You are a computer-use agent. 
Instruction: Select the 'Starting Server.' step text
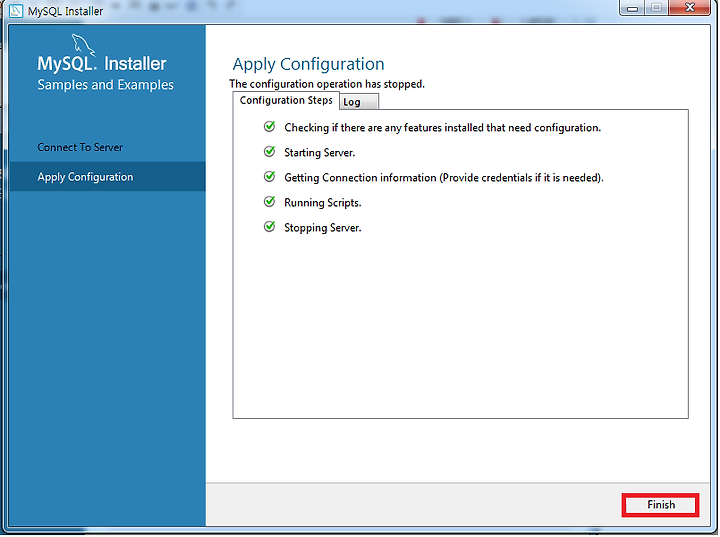pyautogui.click(x=320, y=153)
